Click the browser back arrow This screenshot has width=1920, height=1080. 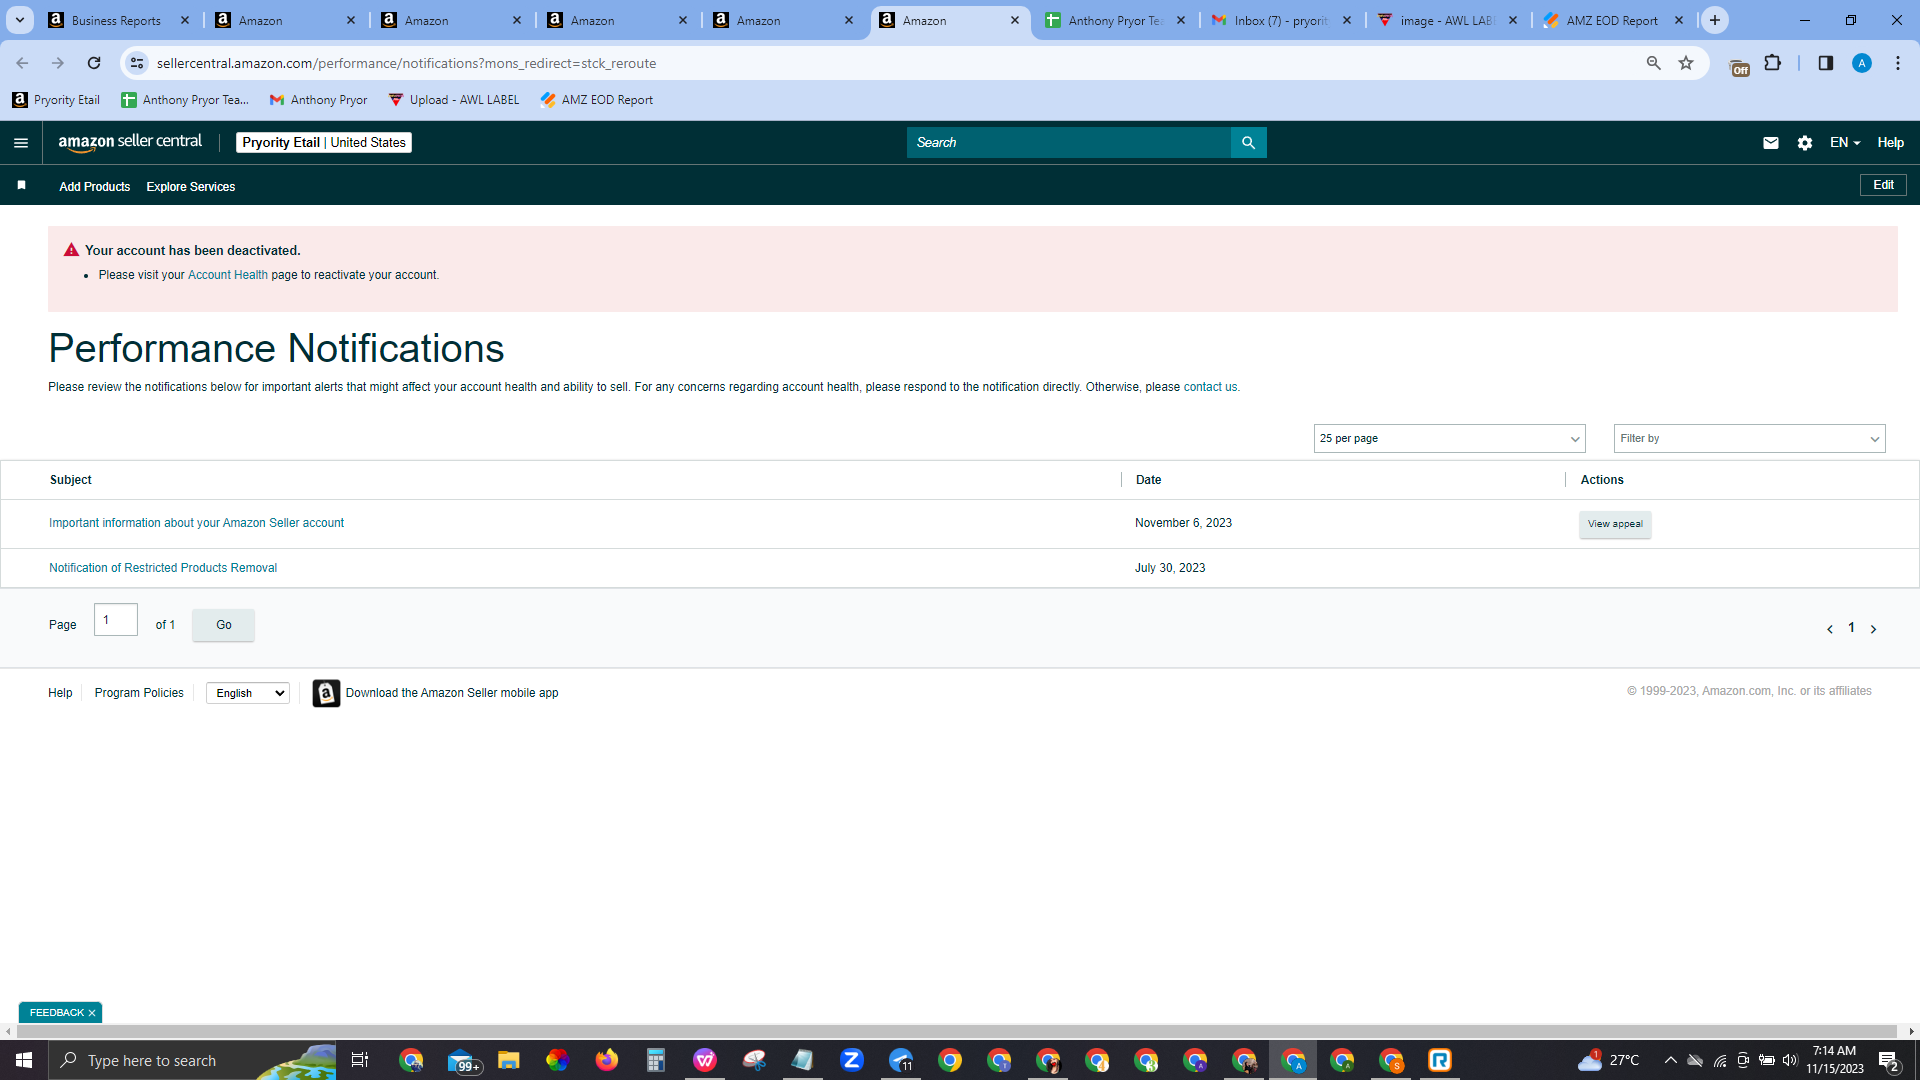(22, 63)
